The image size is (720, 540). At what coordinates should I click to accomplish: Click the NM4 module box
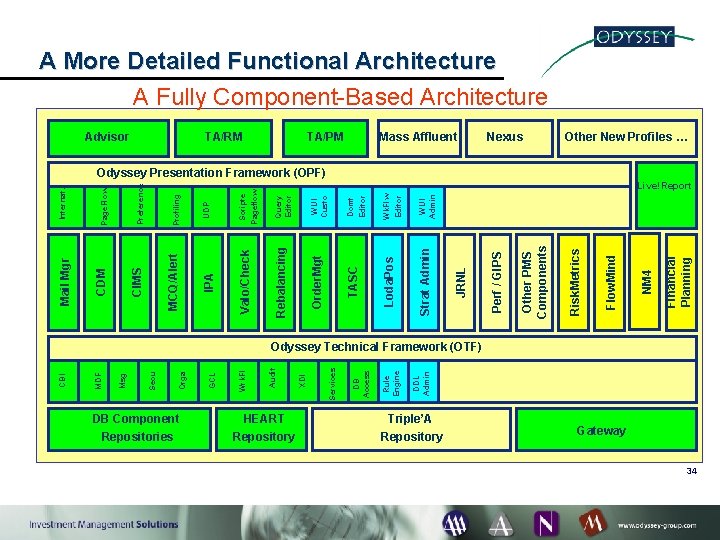[645, 281]
